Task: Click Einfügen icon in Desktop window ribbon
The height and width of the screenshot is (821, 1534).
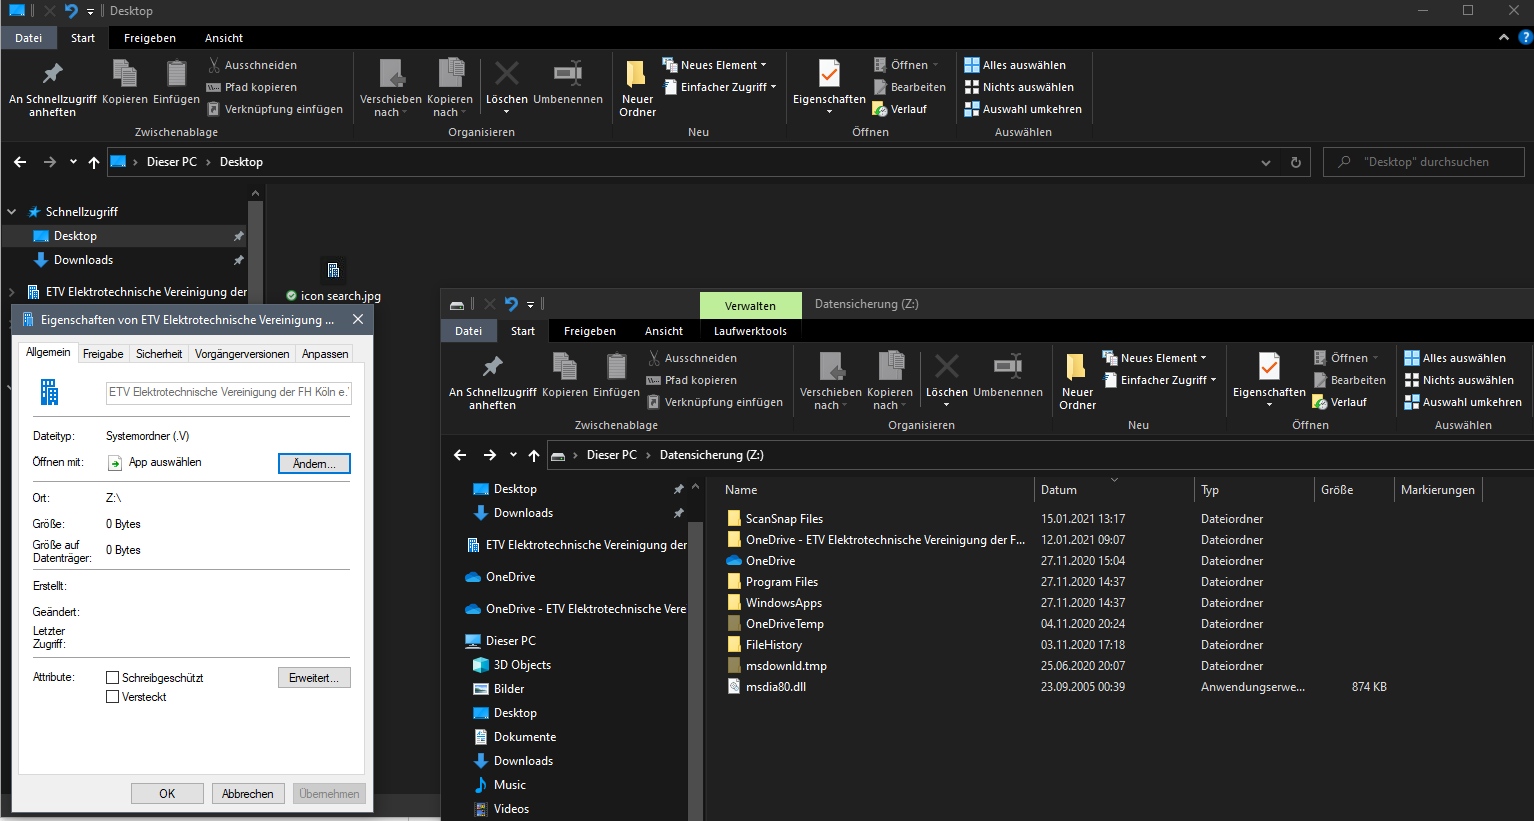Action: click(176, 75)
